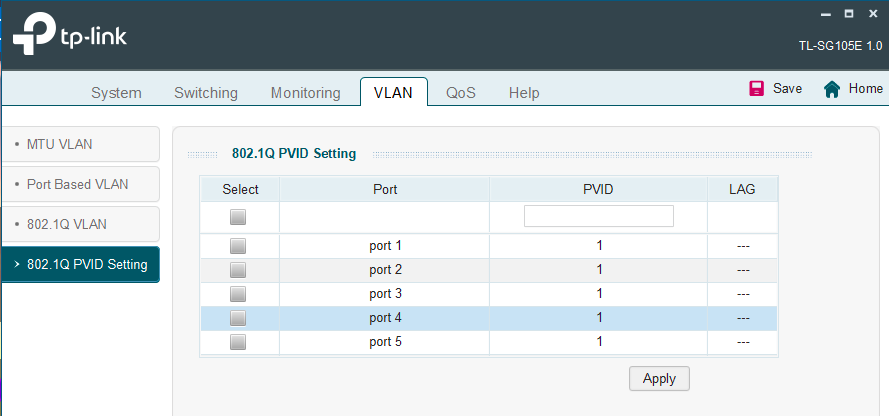Image resolution: width=889 pixels, height=416 pixels.
Task: Go to the Monitoring tab
Action: pos(305,93)
